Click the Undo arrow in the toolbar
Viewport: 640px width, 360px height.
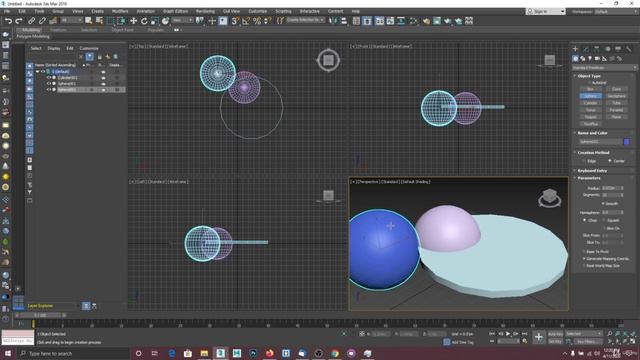coord(8,21)
